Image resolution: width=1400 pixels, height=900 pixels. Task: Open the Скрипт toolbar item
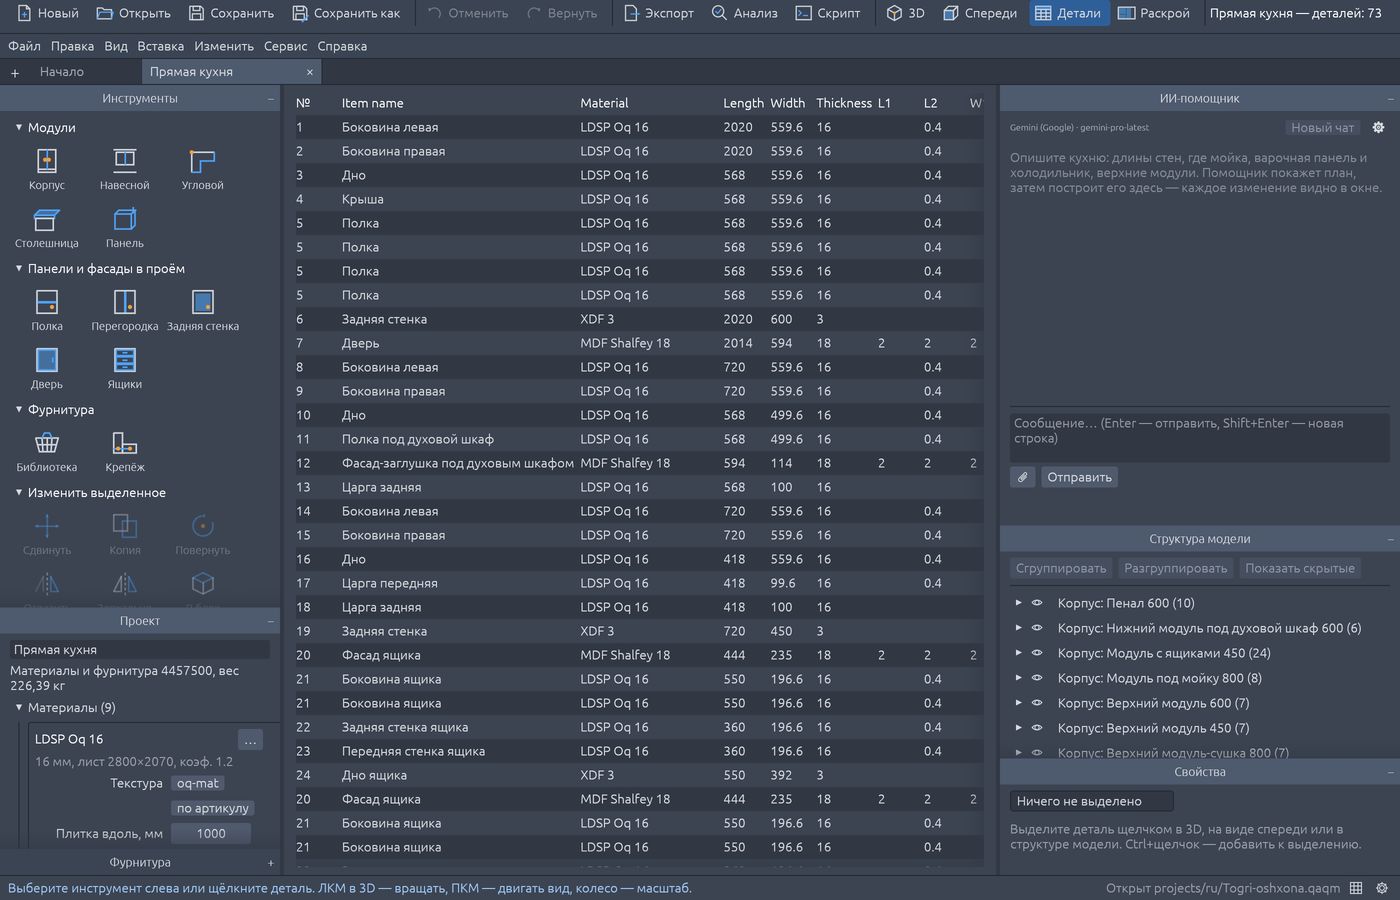coord(828,13)
